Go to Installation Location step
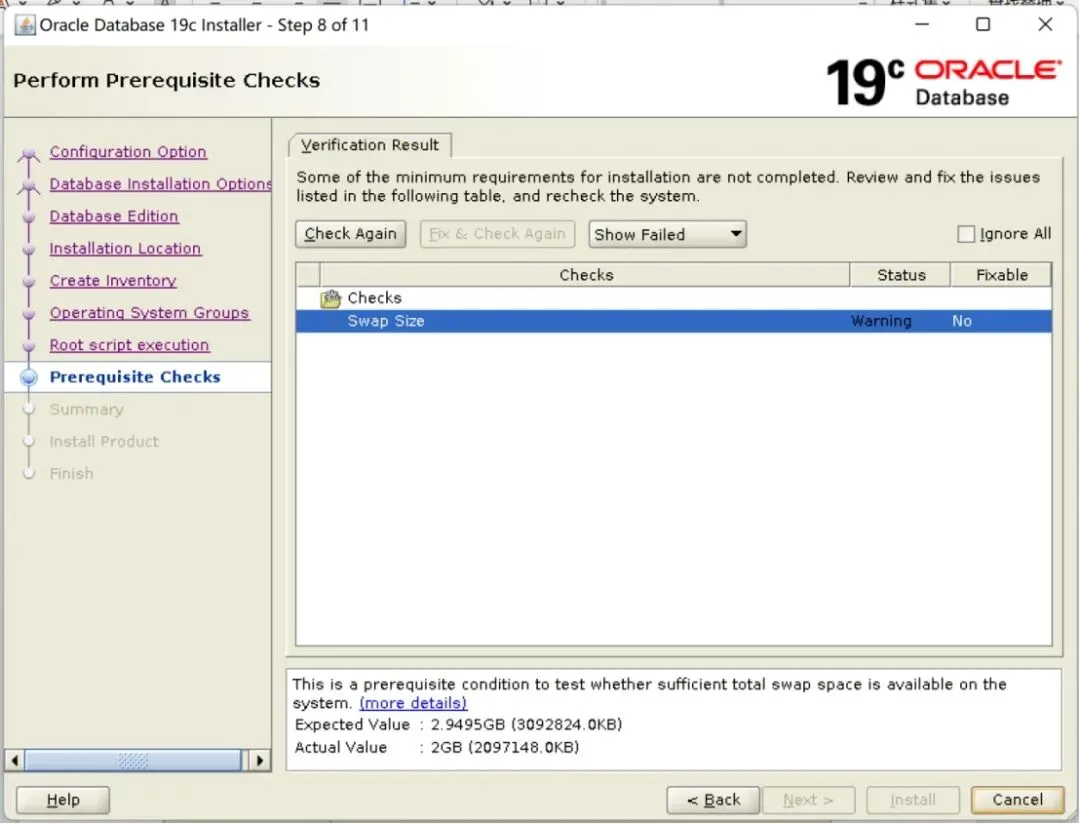 [125, 249]
